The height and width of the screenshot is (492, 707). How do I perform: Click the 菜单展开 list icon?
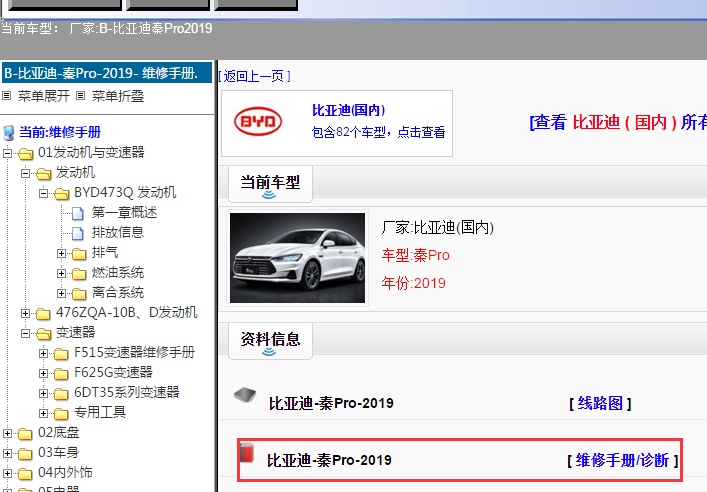pos(6,96)
